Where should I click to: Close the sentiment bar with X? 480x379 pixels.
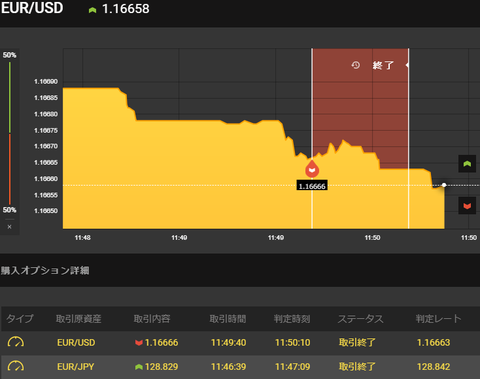click(x=9, y=227)
